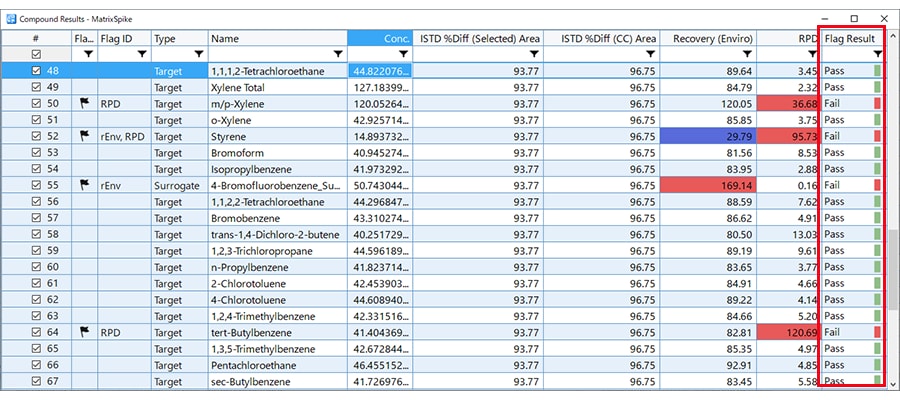Uncheck the checkbox for row 48
Image resolution: width=900 pixels, height=400 pixels.
pyautogui.click(x=36, y=71)
